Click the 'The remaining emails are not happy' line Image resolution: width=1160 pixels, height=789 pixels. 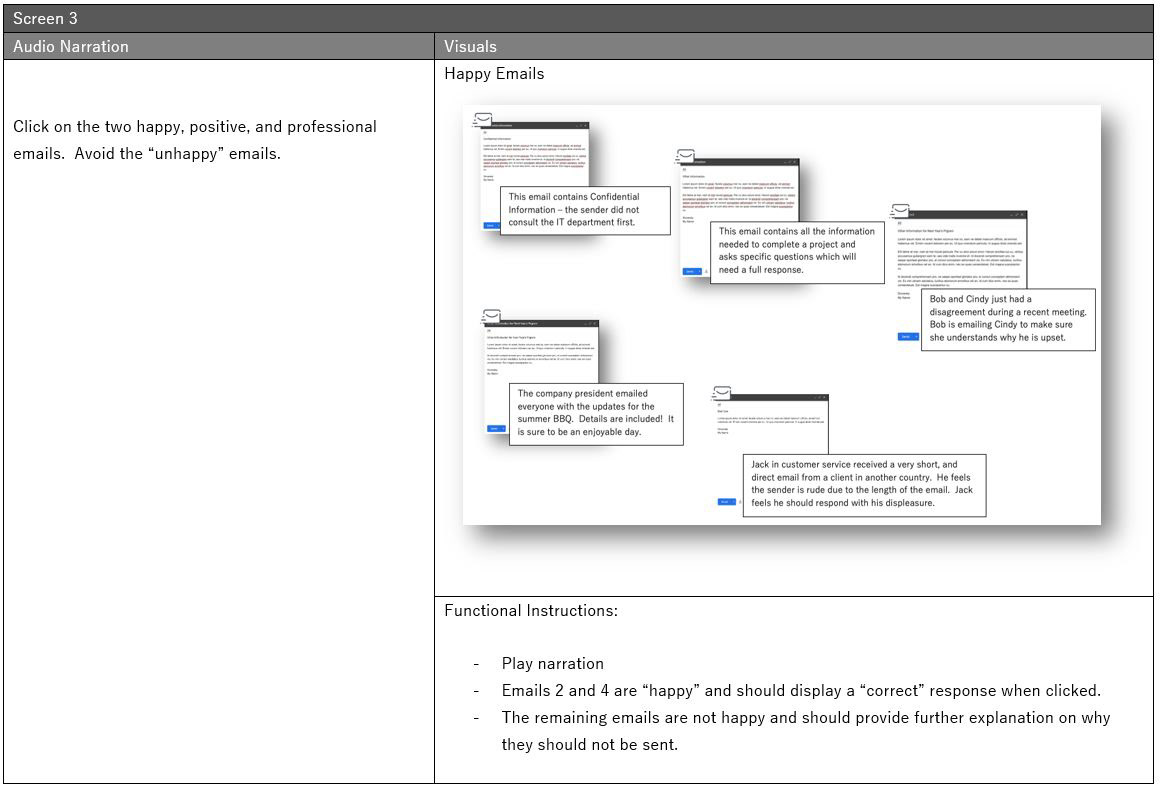[806, 717]
